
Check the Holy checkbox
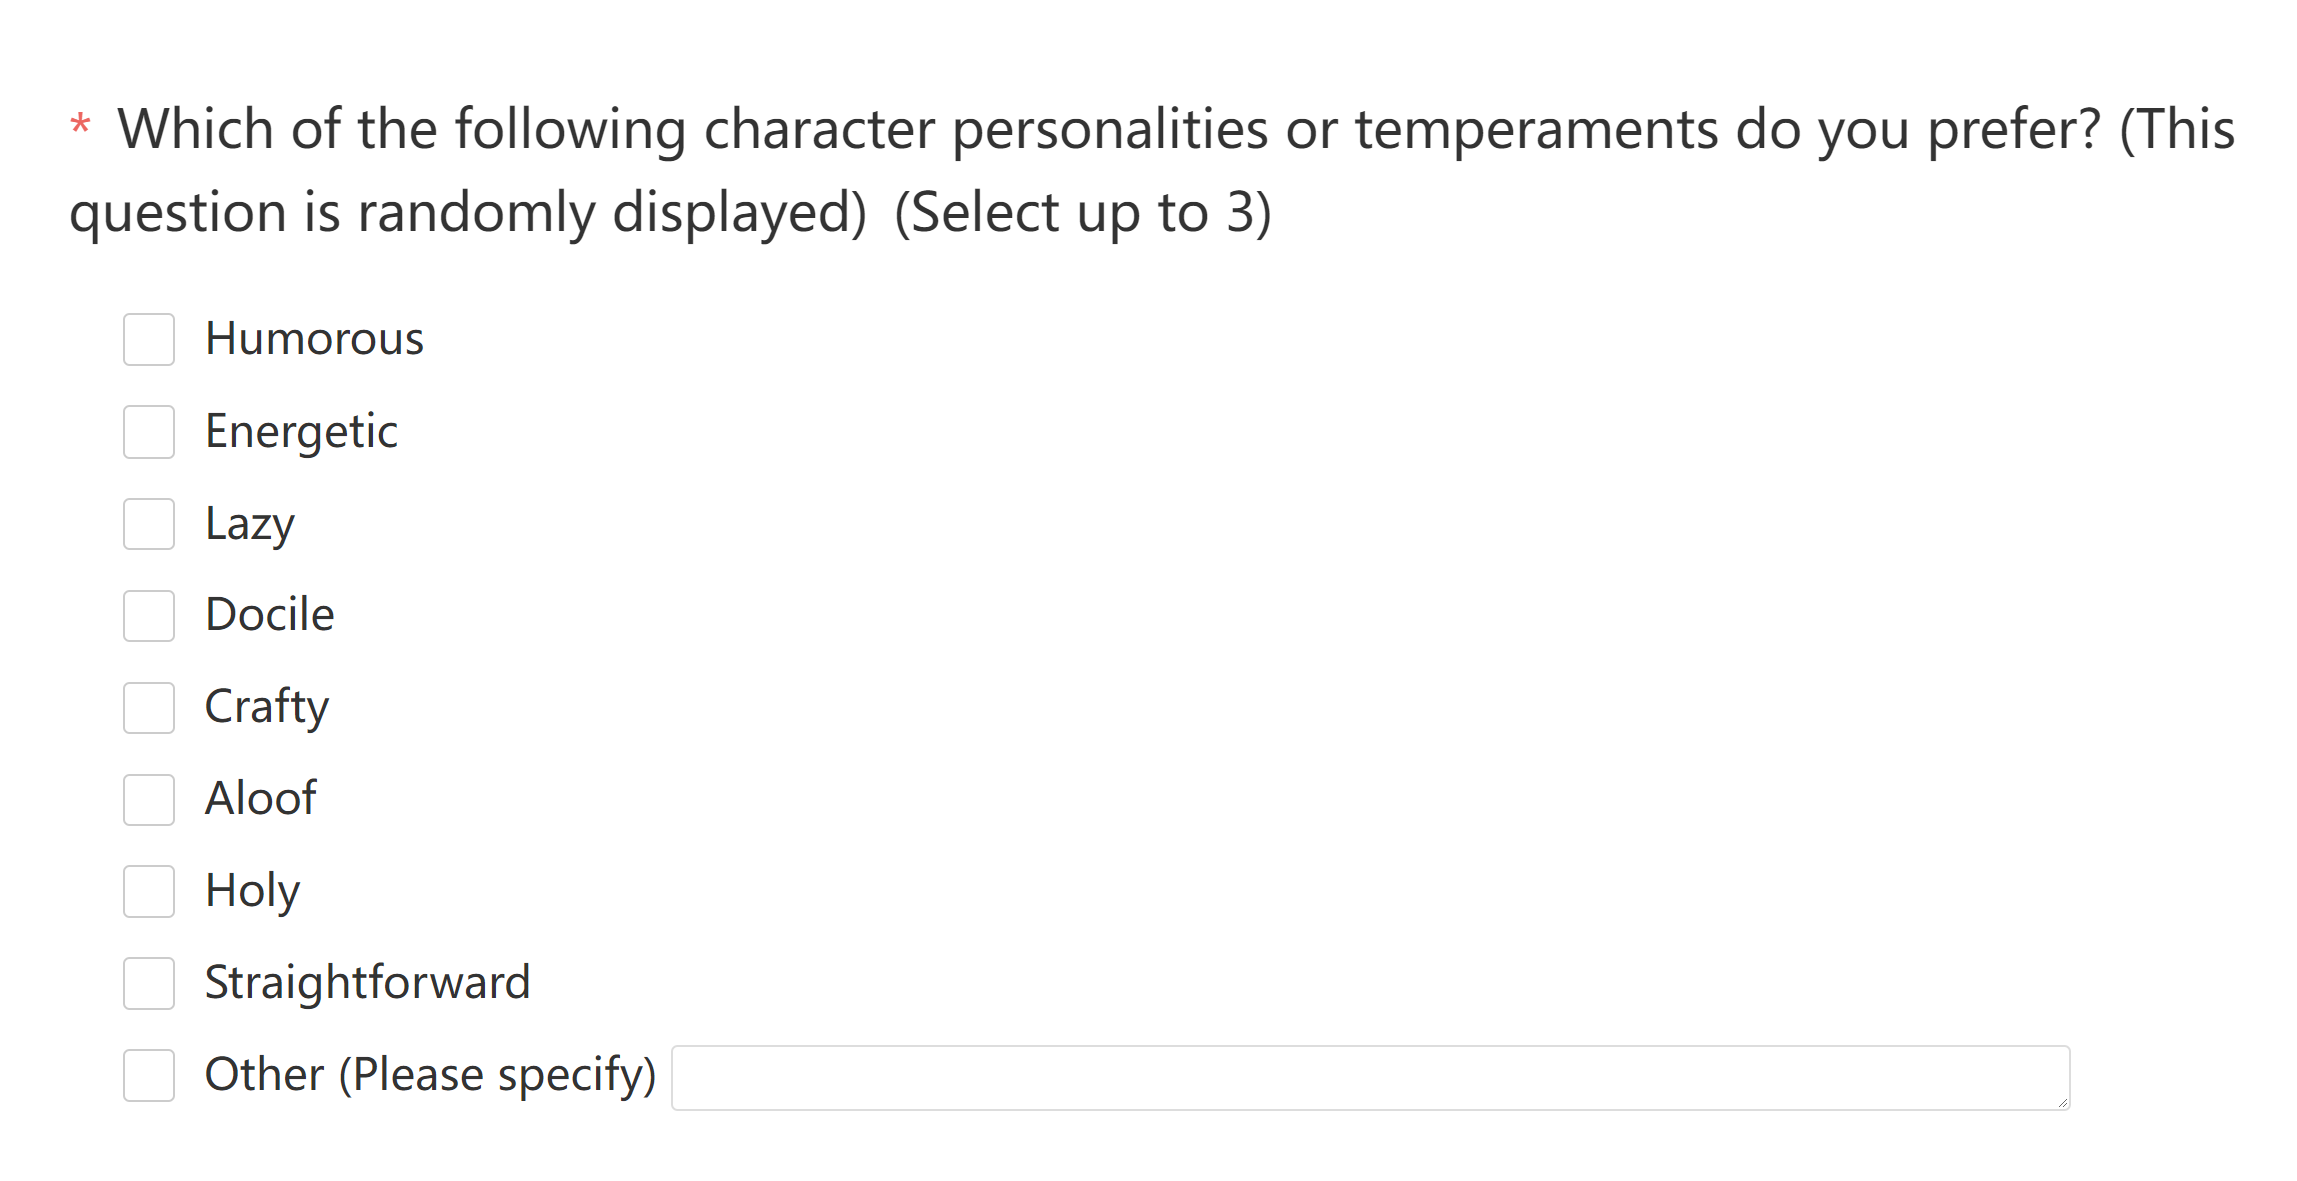(149, 892)
